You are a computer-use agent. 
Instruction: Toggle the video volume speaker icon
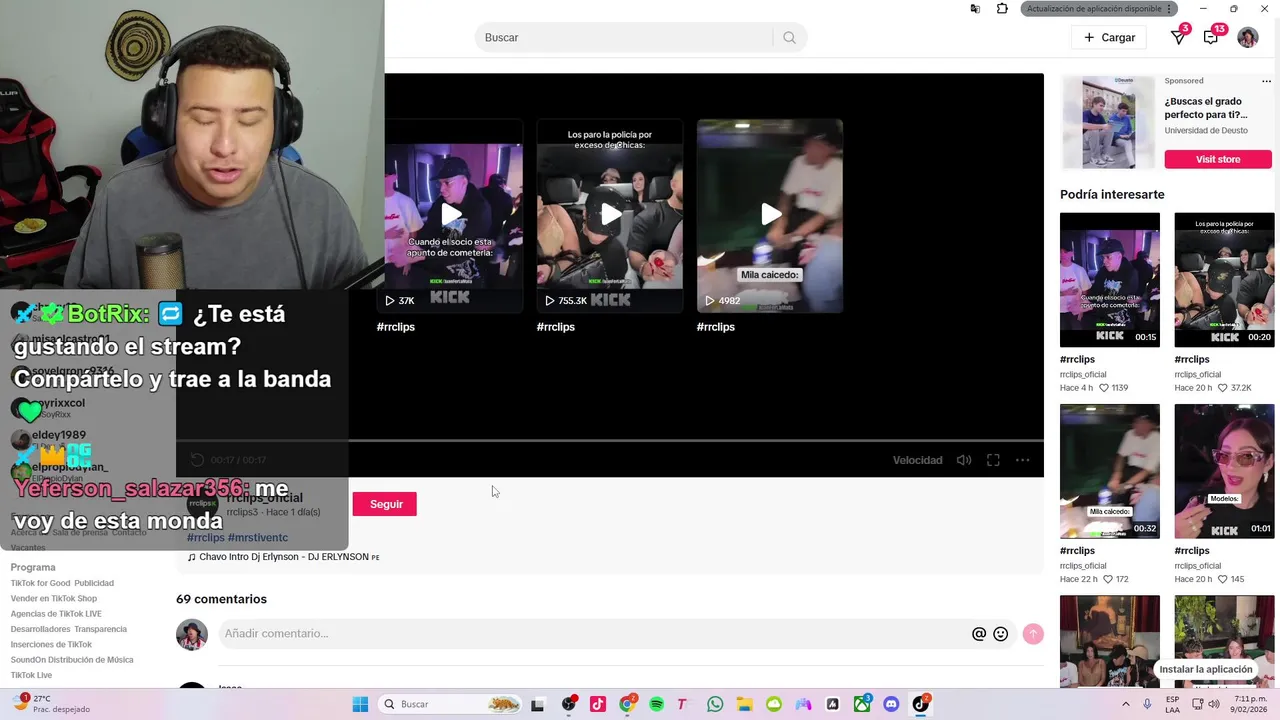[x=963, y=460]
